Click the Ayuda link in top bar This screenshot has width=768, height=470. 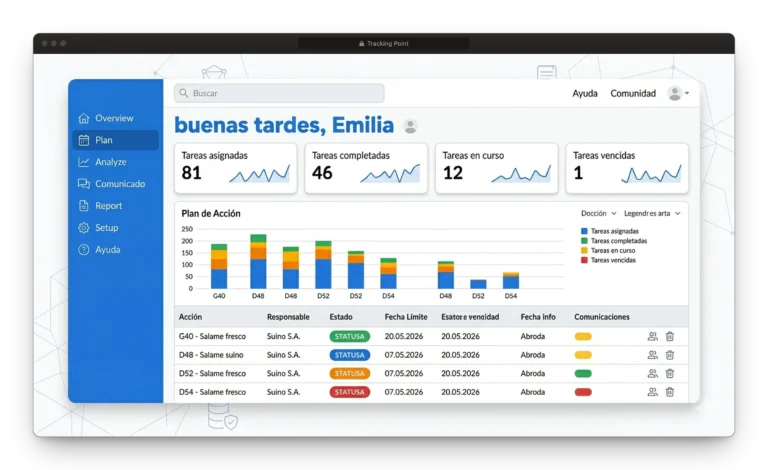[x=585, y=93]
